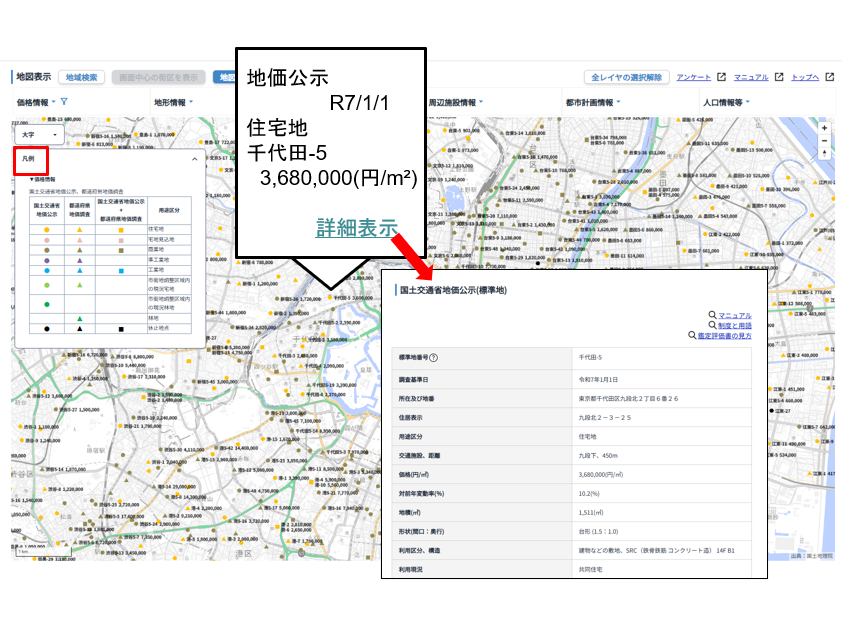Zoom out the map with minus button
The width and height of the screenshot is (845, 633).
click(x=824, y=141)
